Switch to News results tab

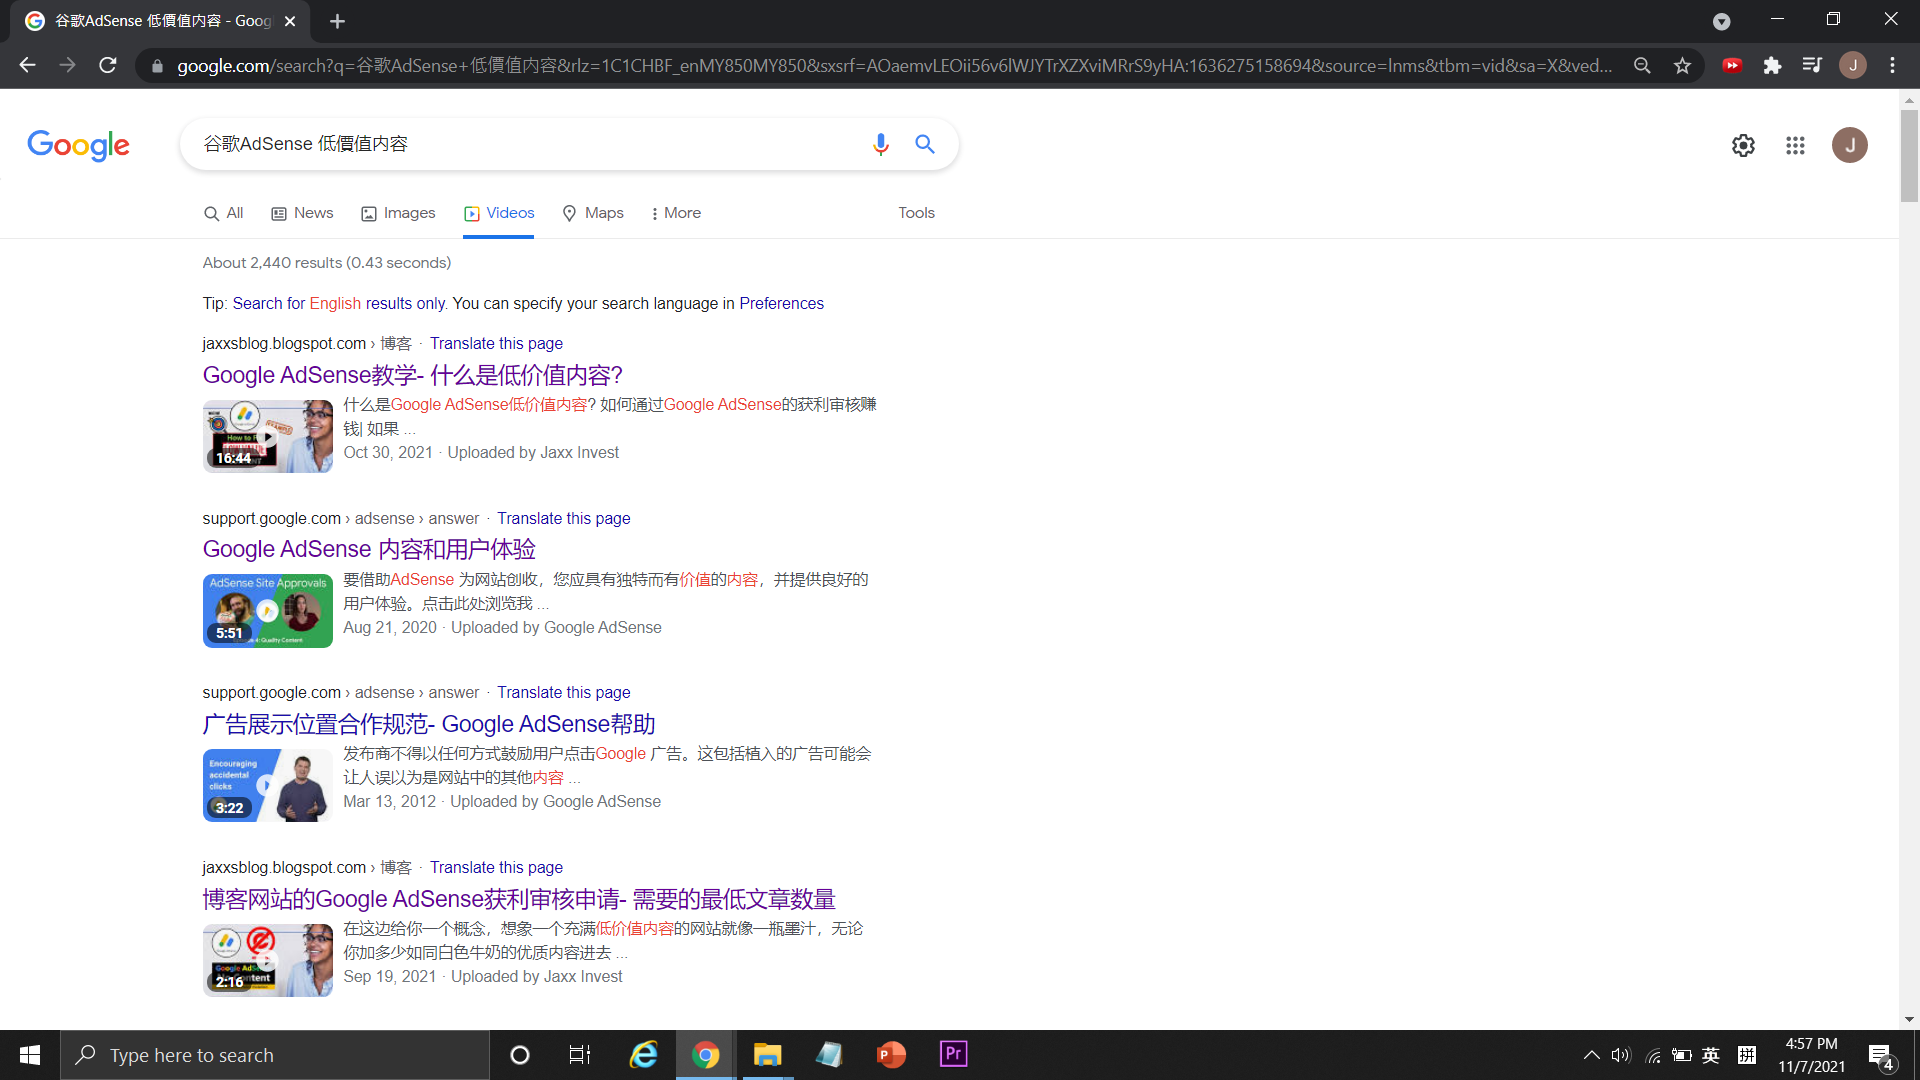(303, 213)
